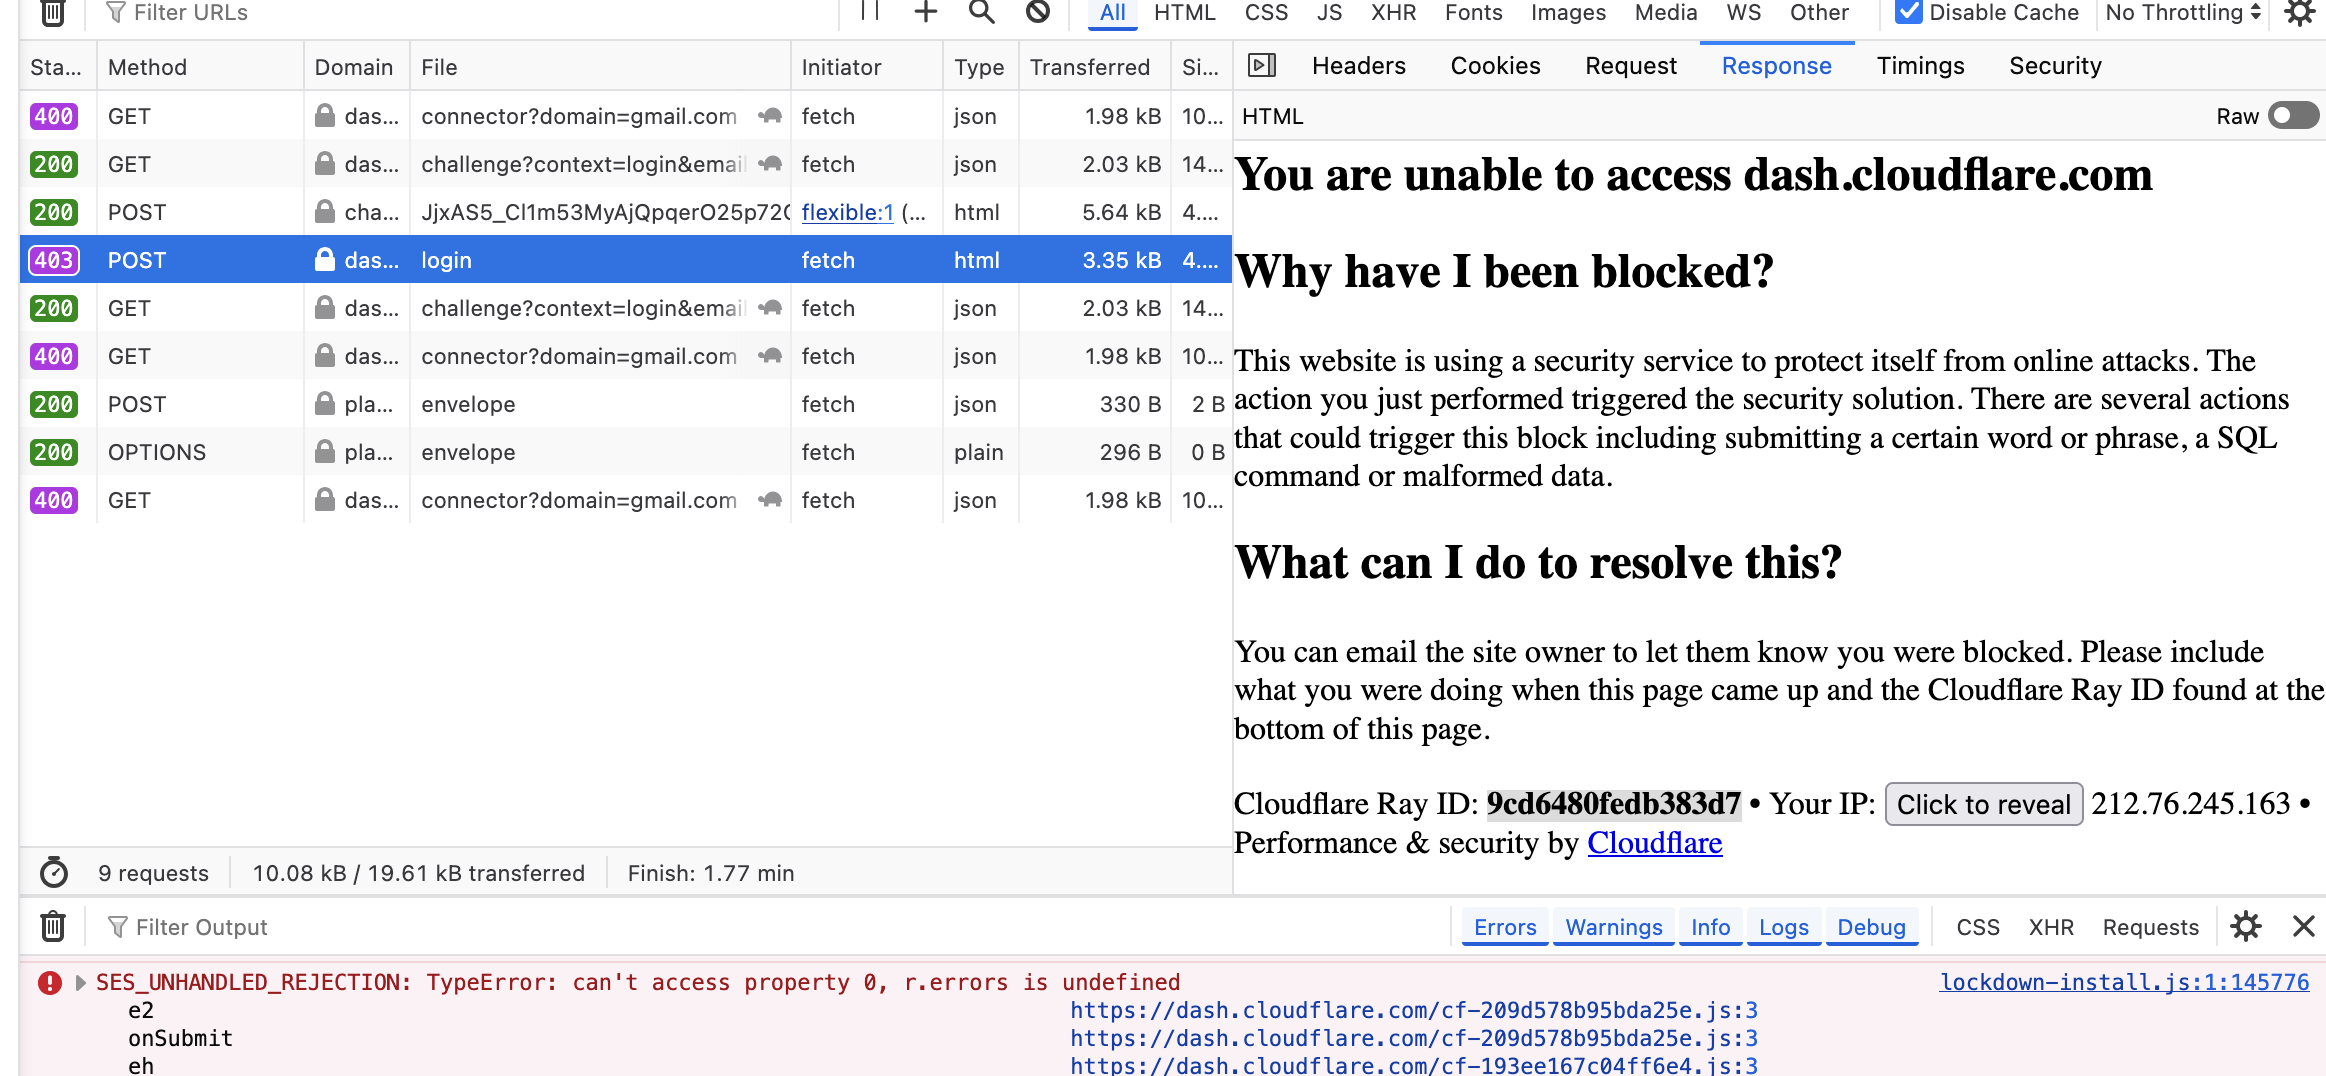The image size is (2326, 1076).
Task: Sort requests by Status column header
Action: (57, 67)
